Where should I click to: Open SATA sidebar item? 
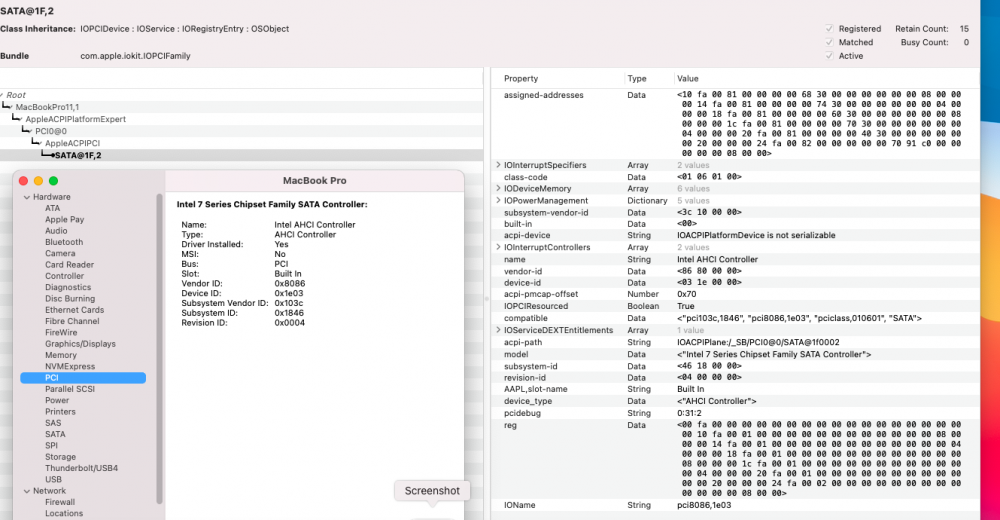55,435
